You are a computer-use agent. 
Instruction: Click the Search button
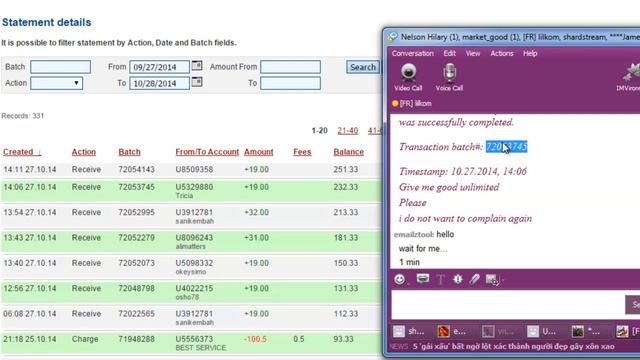click(362, 67)
